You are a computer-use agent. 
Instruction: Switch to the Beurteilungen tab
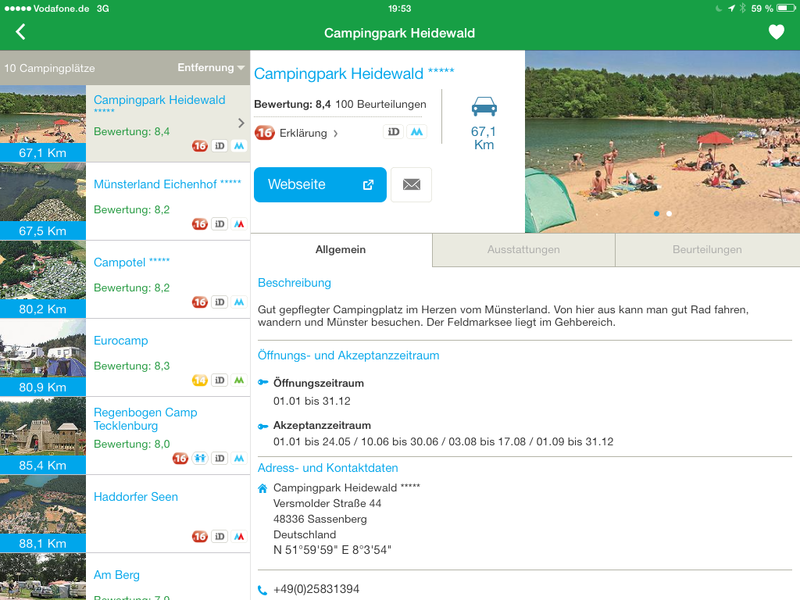pos(707,250)
